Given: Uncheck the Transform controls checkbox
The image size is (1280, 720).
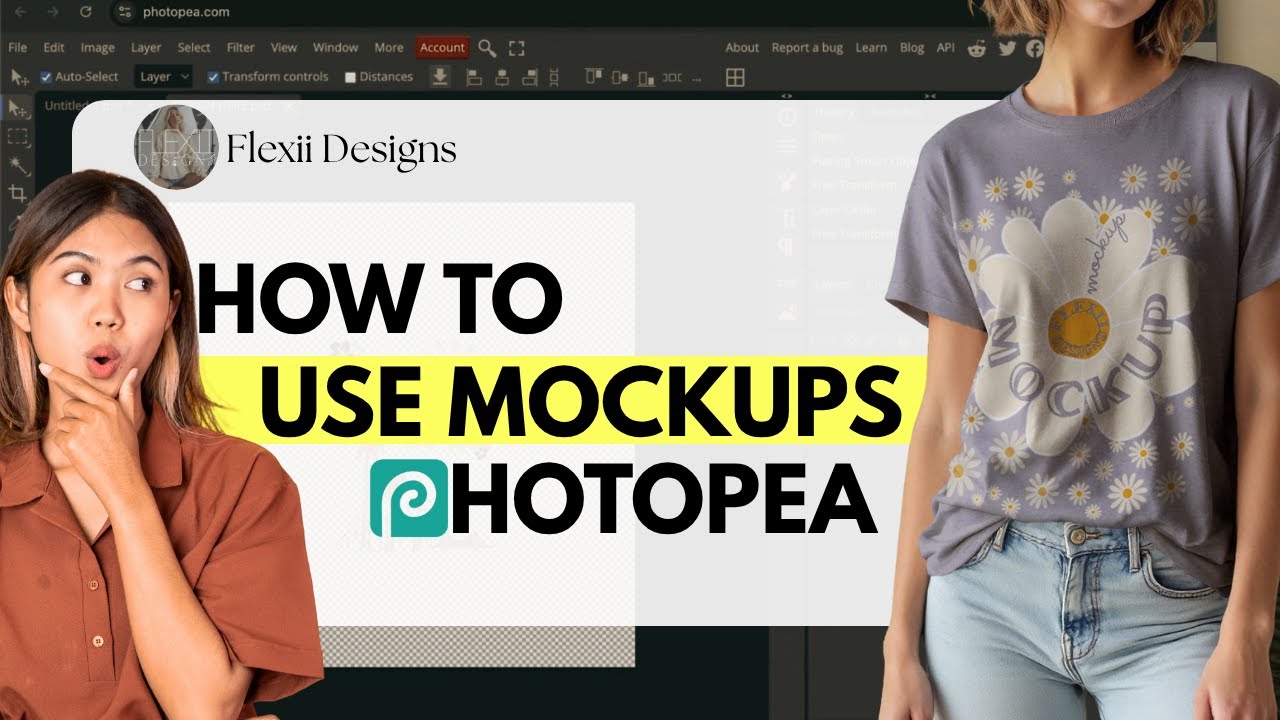Looking at the screenshot, I should tap(213, 77).
